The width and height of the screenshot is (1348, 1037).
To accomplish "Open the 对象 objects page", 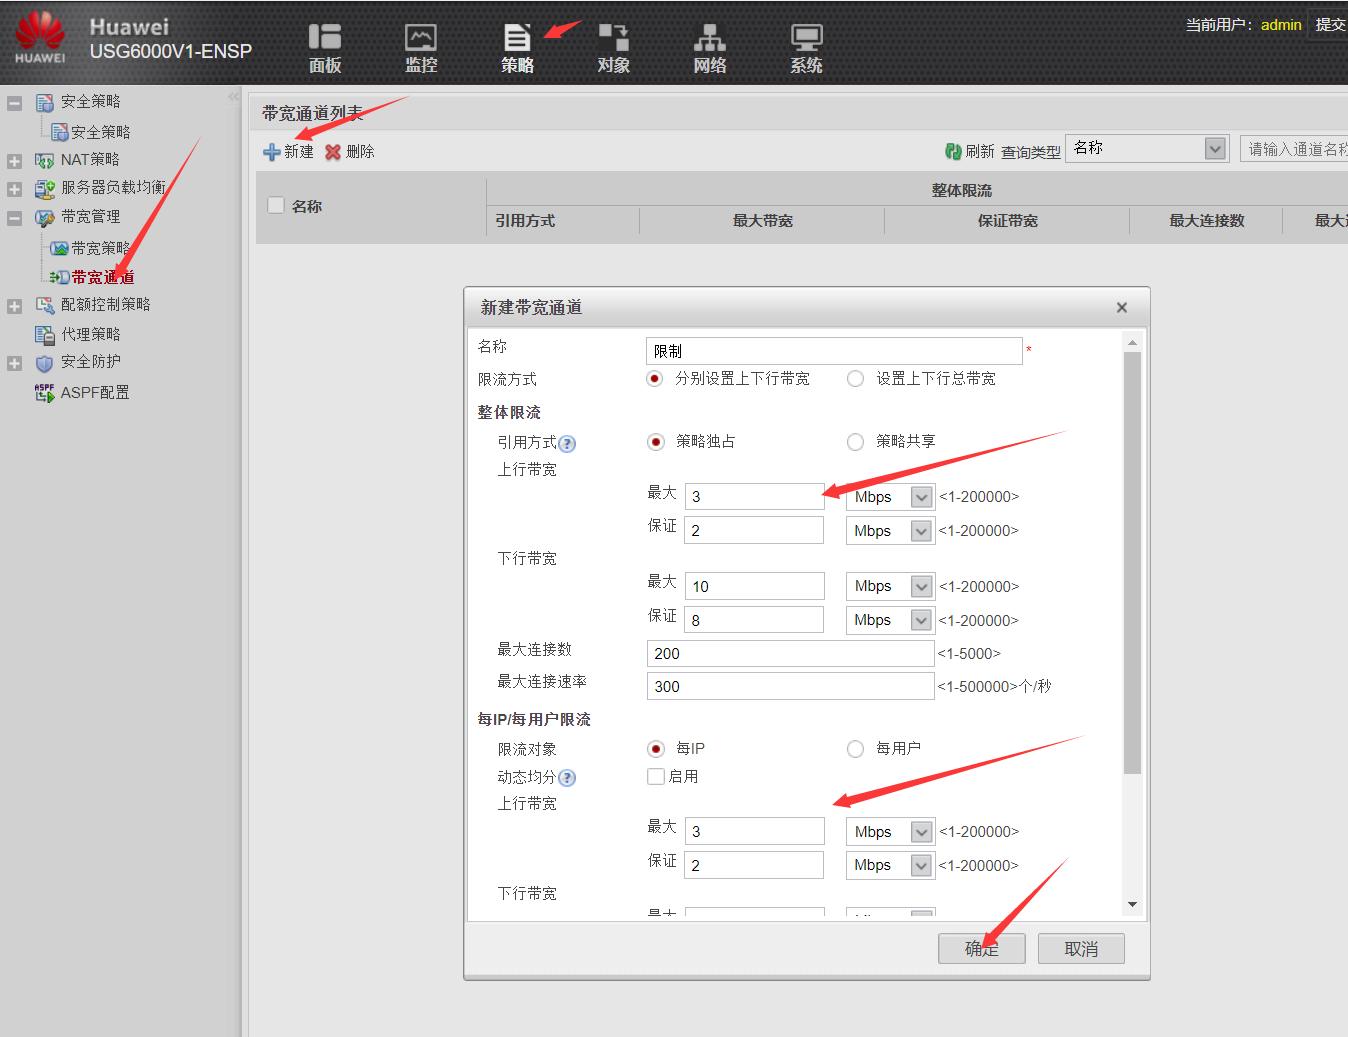I will point(612,47).
